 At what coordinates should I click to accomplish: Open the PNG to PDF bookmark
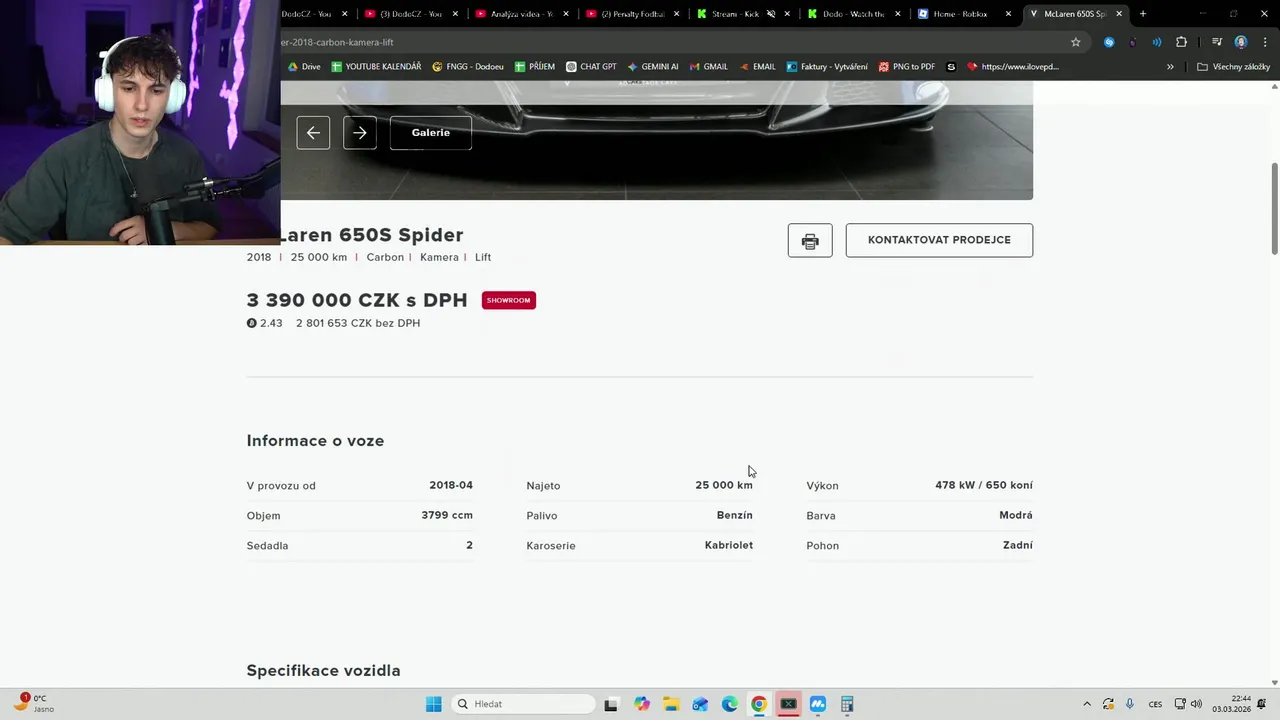(x=907, y=67)
